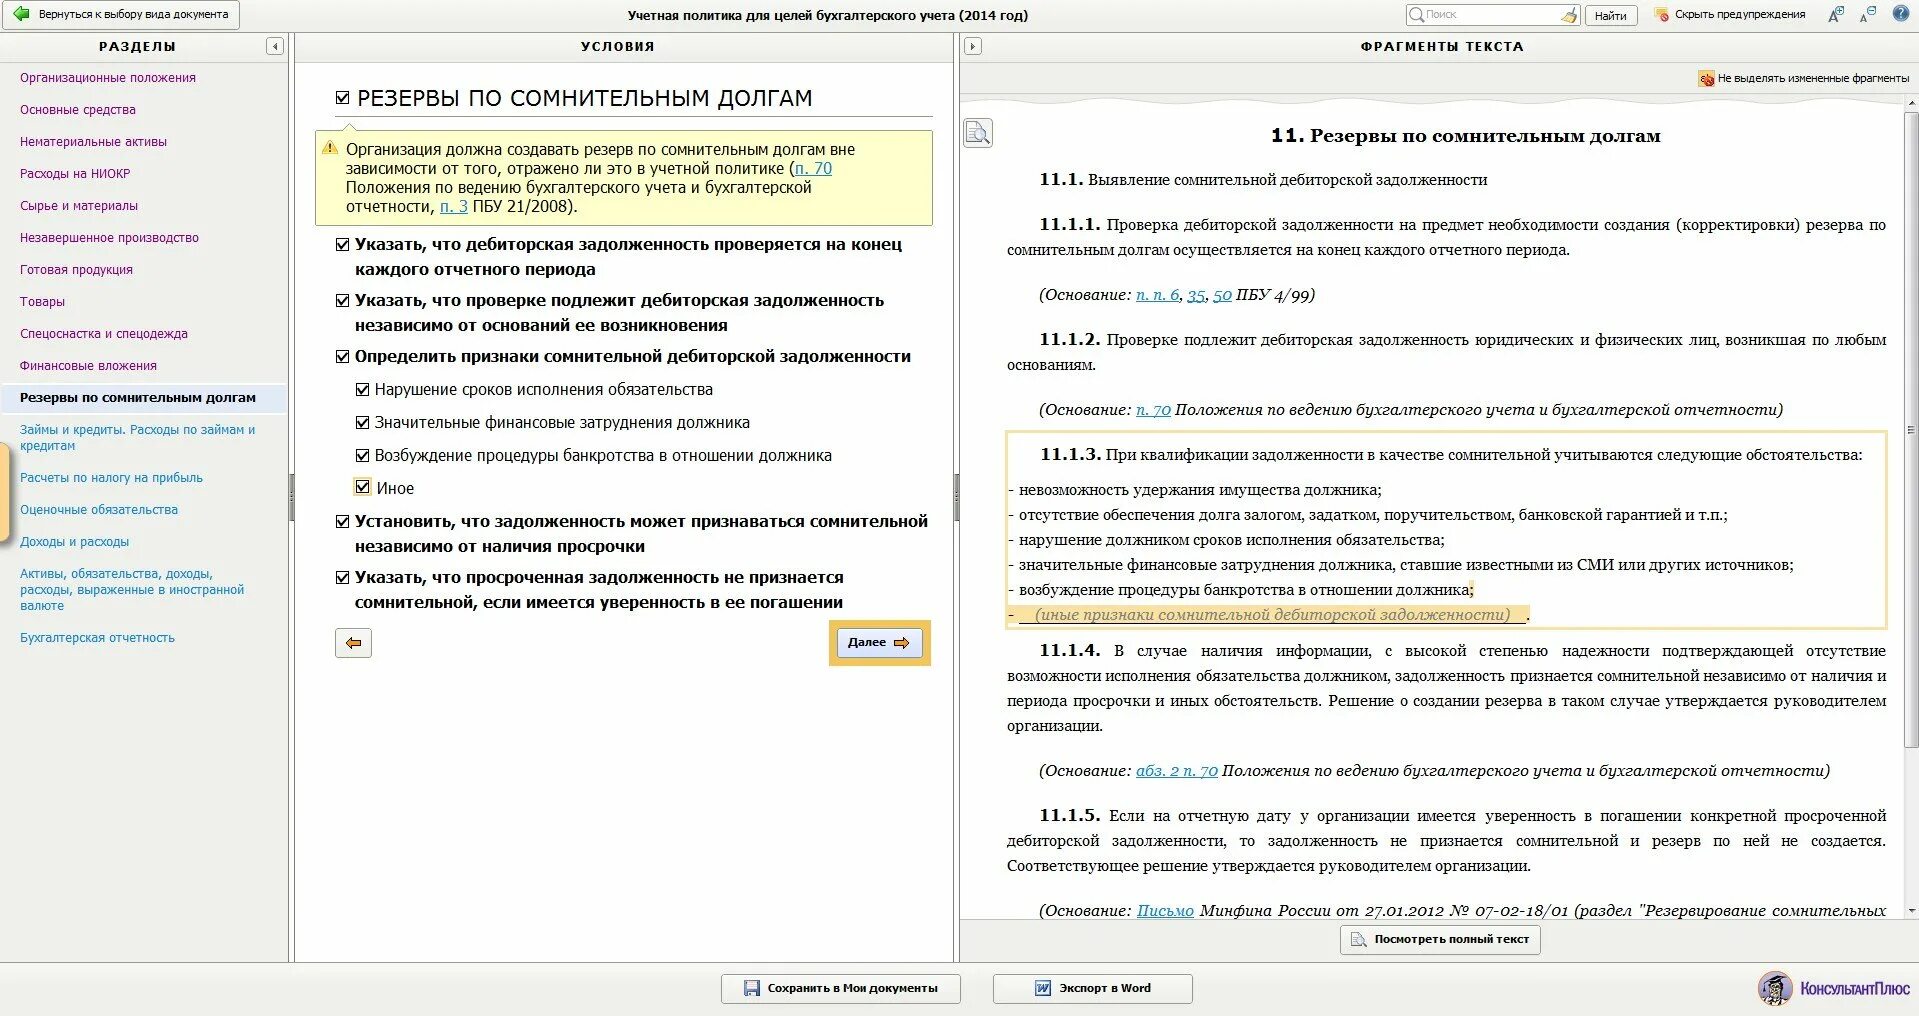Open section Нематериальные активы
1919x1016 pixels.
tap(94, 142)
